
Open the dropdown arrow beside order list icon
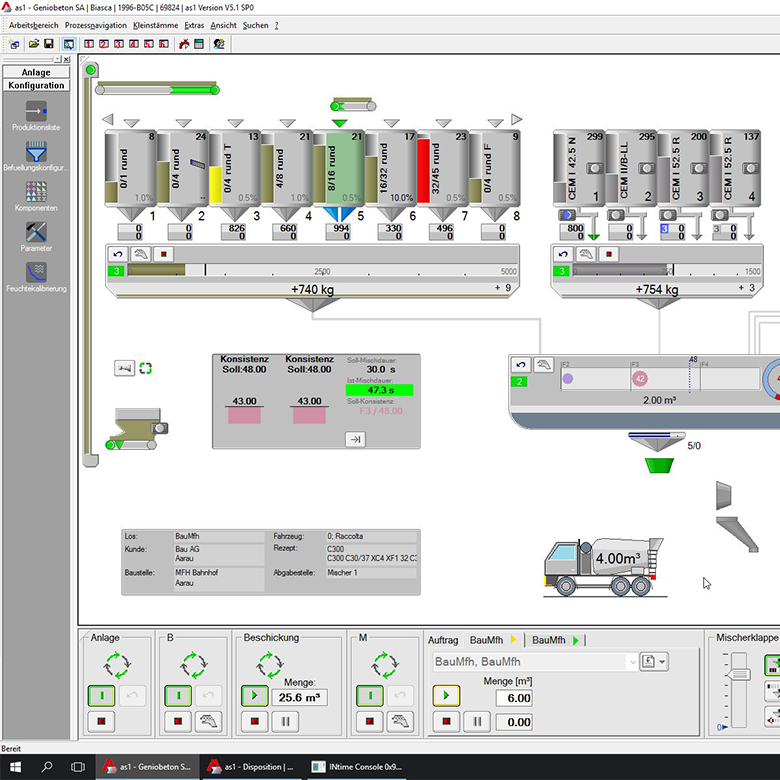(662, 662)
